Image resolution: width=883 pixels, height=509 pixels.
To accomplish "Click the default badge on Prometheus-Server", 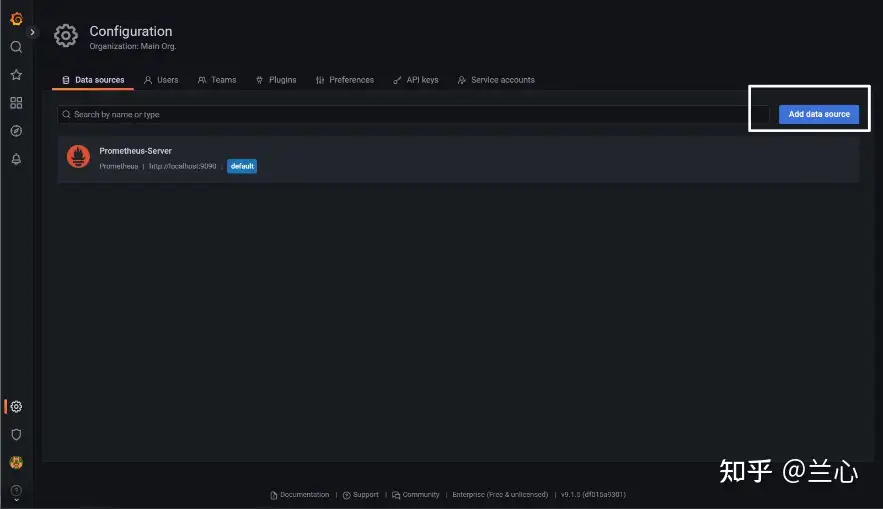I will (x=242, y=166).
